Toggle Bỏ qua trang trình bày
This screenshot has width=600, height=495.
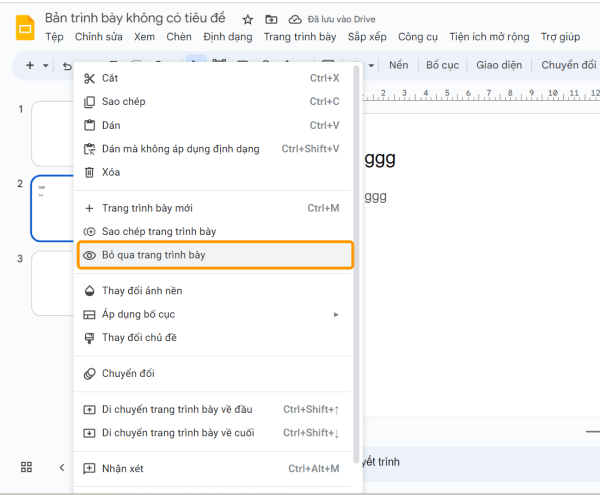pyautogui.click(x=215, y=255)
